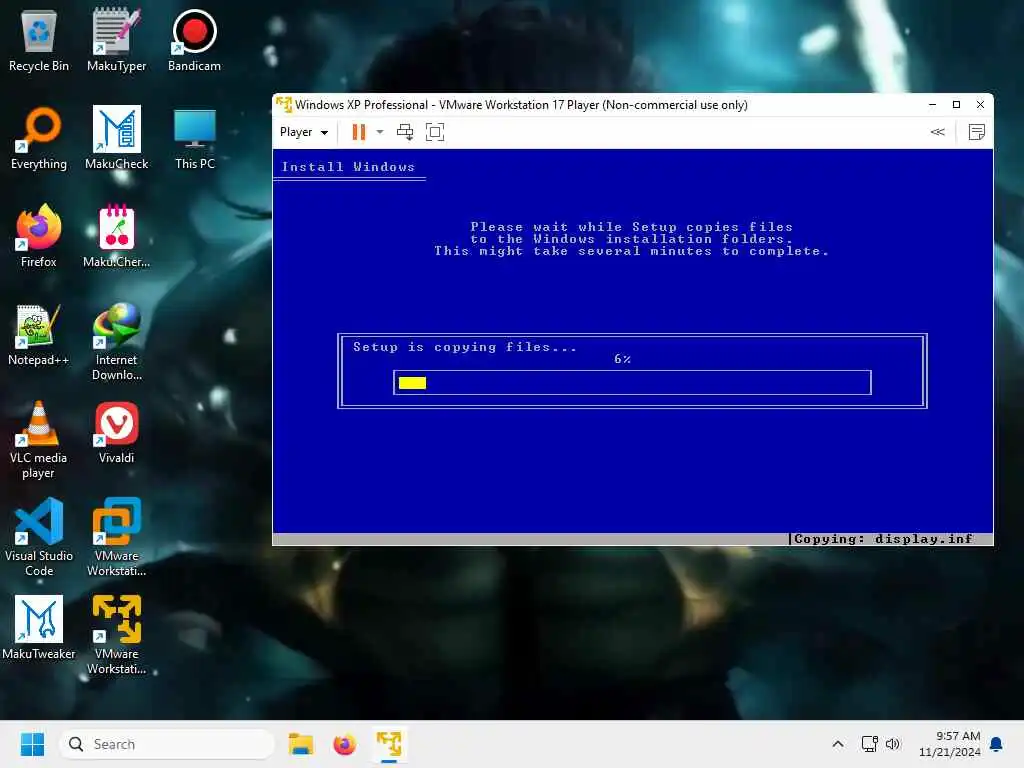Enter full screen mode in VMware
The width and height of the screenshot is (1024, 768).
pos(435,132)
